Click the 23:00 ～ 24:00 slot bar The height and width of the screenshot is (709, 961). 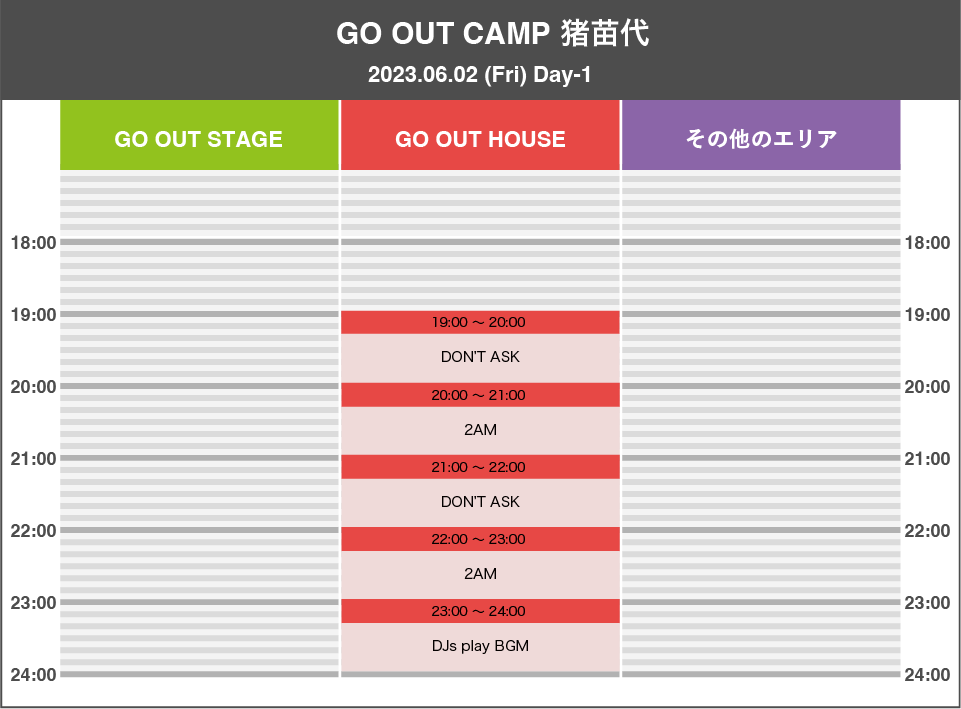point(480,611)
